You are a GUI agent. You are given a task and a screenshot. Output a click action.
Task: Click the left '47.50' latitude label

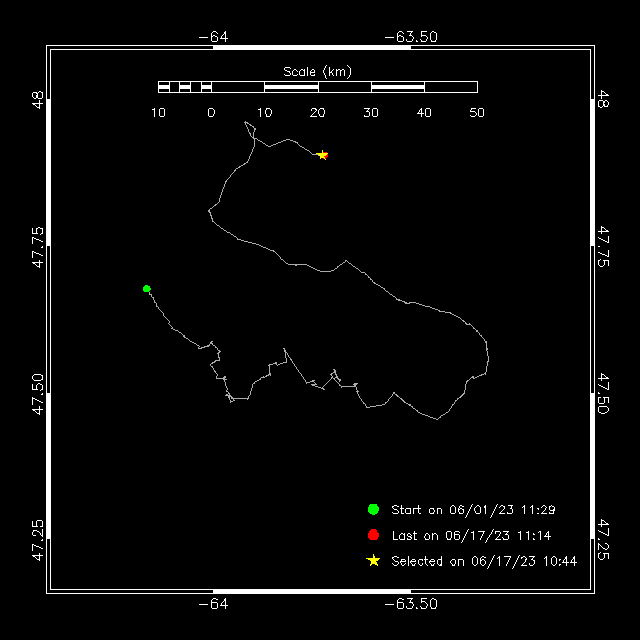tap(38, 394)
